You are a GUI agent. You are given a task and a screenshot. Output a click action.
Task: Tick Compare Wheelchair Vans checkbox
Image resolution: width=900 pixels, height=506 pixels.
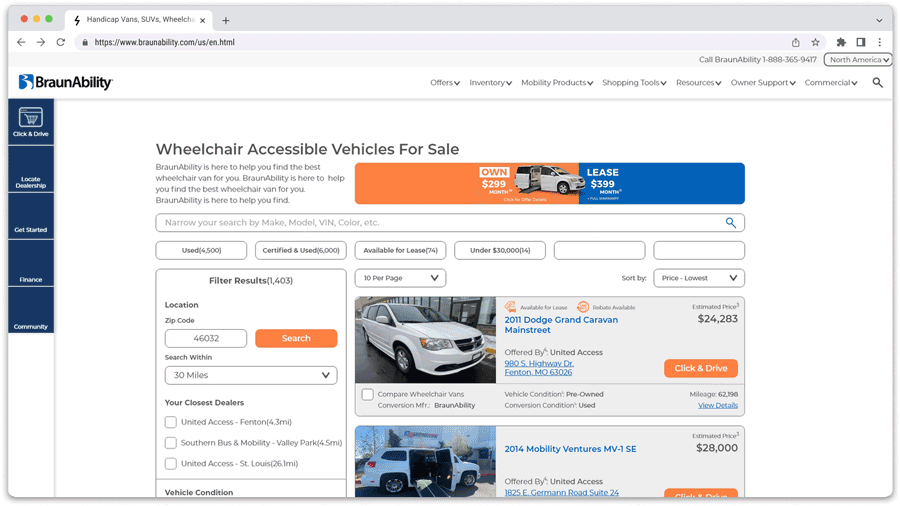(x=367, y=394)
